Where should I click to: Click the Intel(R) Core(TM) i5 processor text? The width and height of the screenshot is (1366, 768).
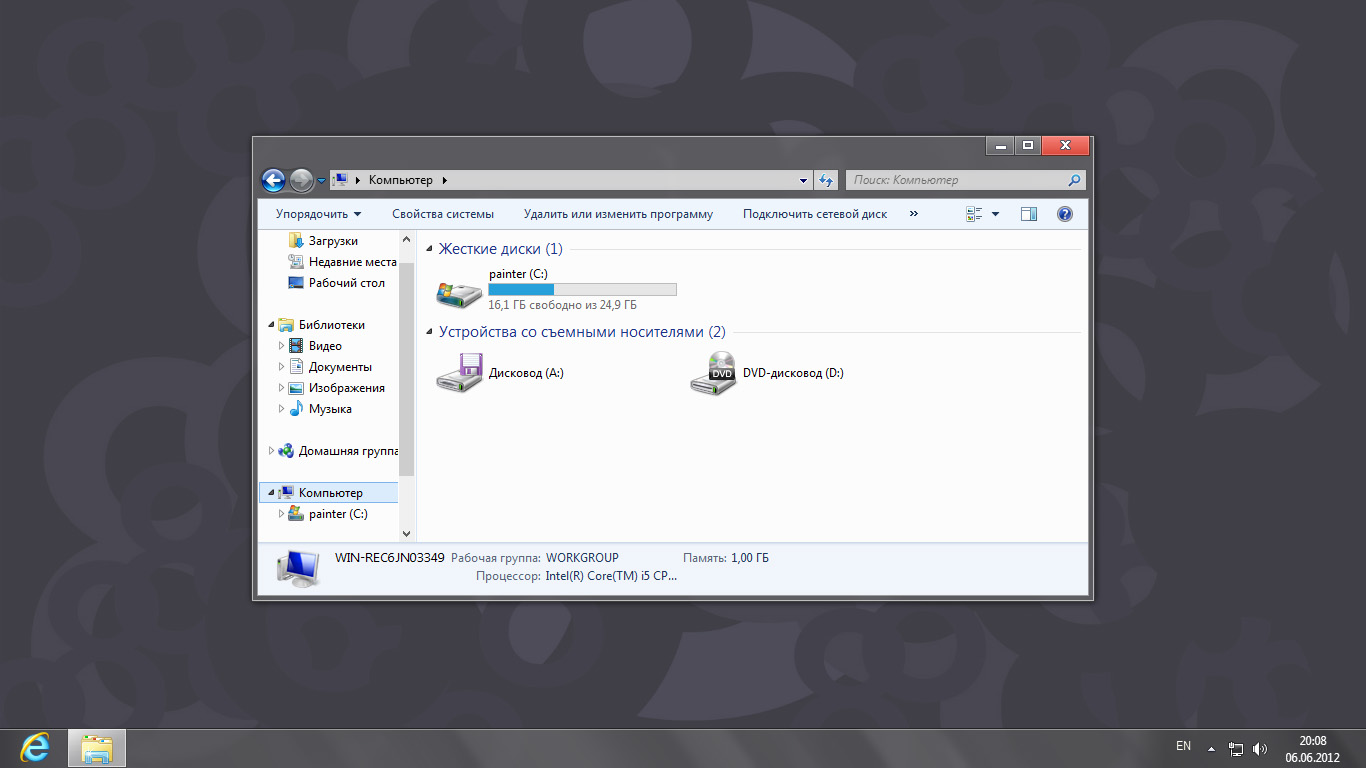click(x=611, y=577)
